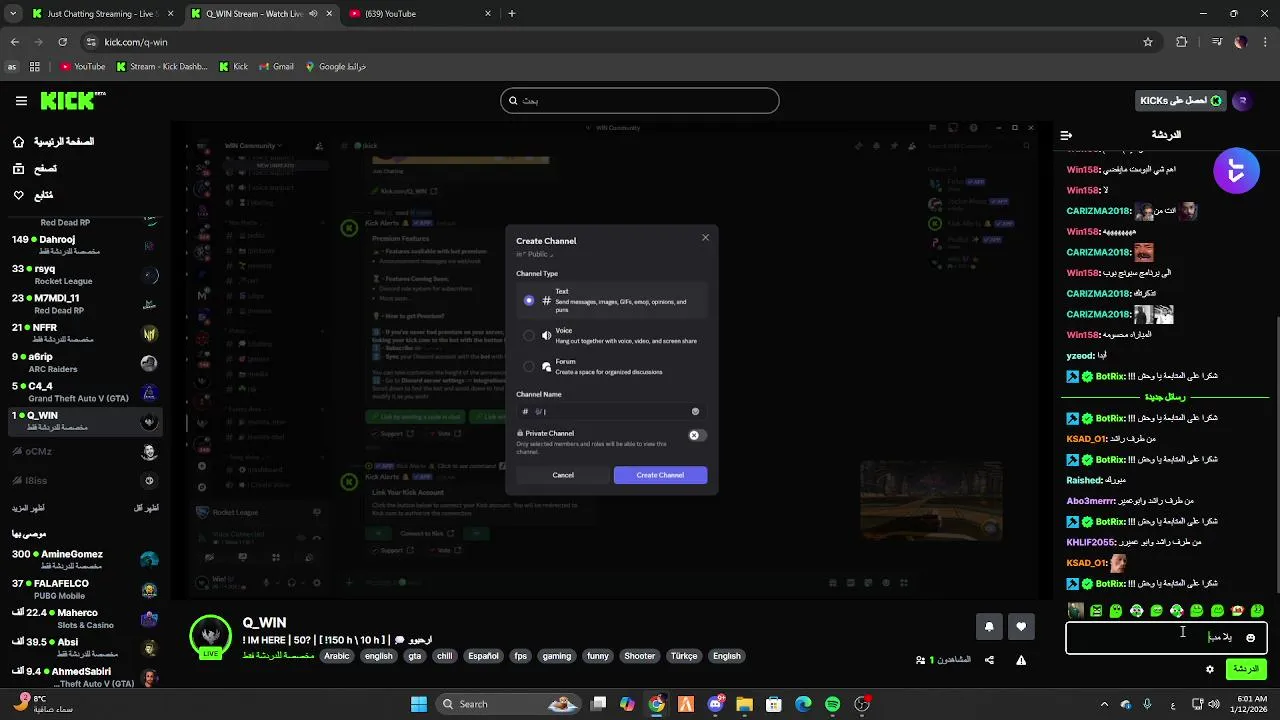Click the Home icon in Kick sidebar

18,142
